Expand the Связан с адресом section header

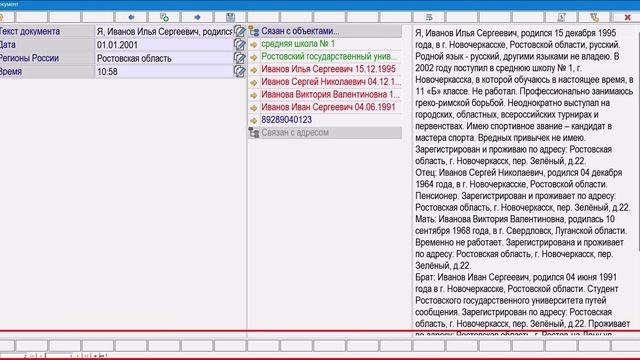click(x=325, y=133)
